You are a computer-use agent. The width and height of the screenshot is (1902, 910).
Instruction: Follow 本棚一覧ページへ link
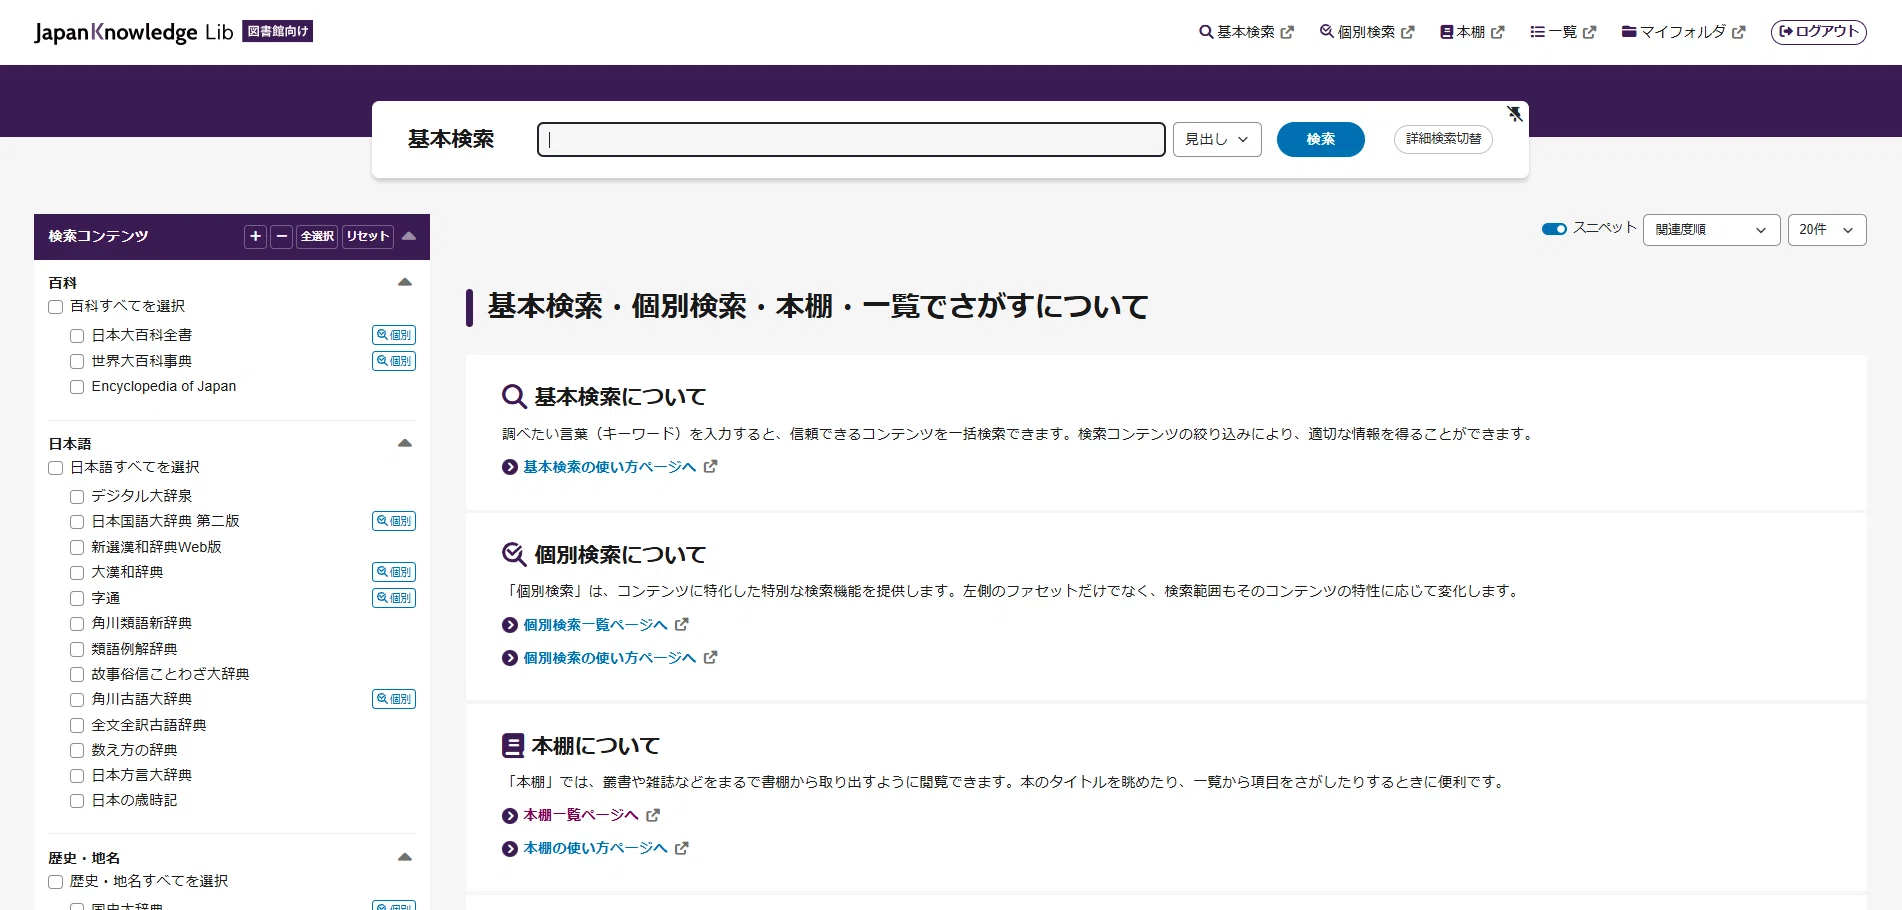[x=581, y=815]
